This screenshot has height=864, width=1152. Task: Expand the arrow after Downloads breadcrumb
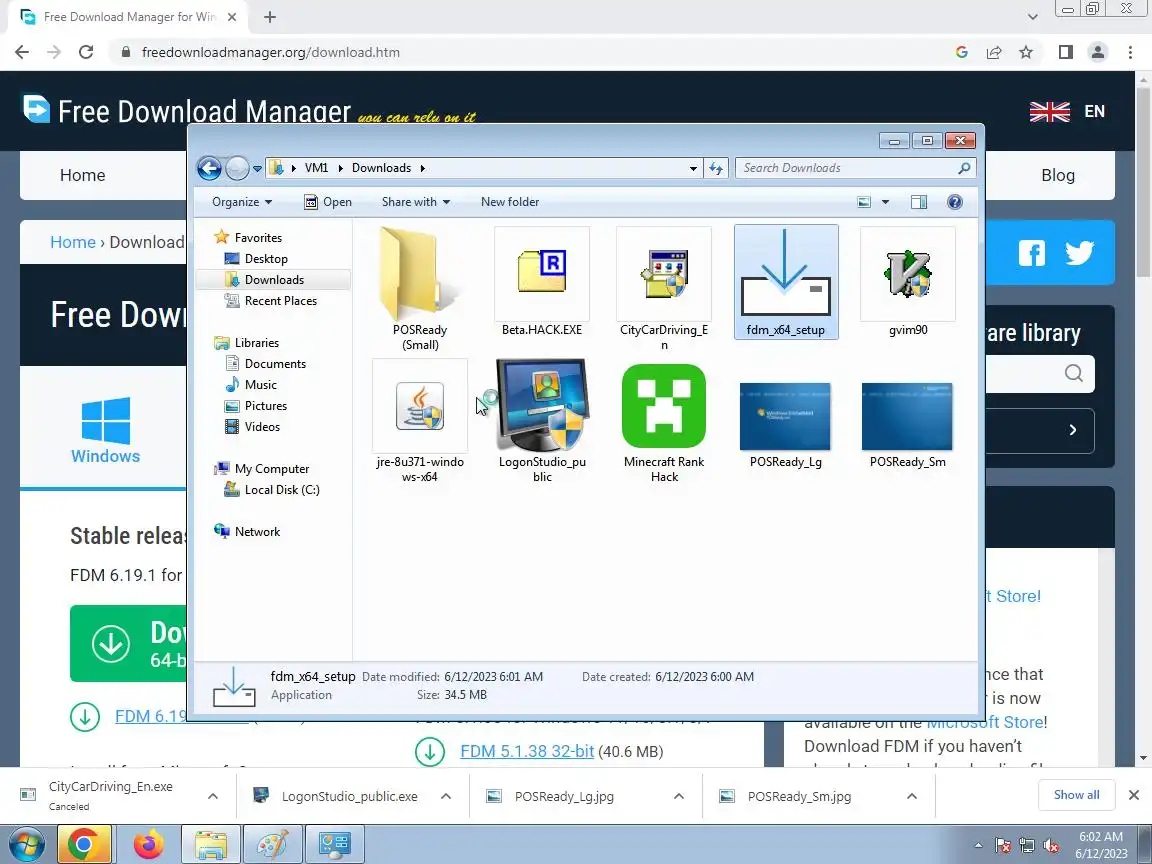click(x=422, y=168)
